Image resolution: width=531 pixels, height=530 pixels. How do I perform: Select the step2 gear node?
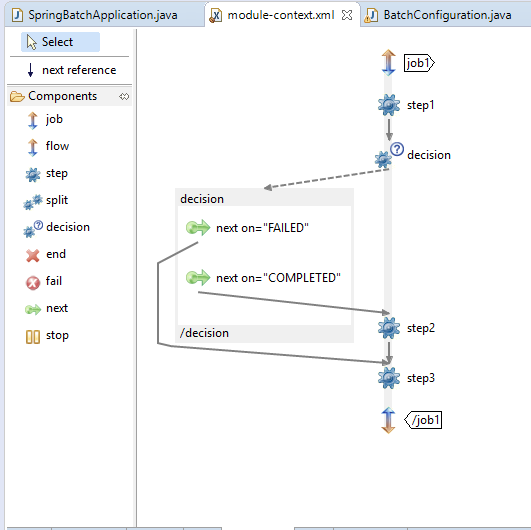[x=389, y=328]
